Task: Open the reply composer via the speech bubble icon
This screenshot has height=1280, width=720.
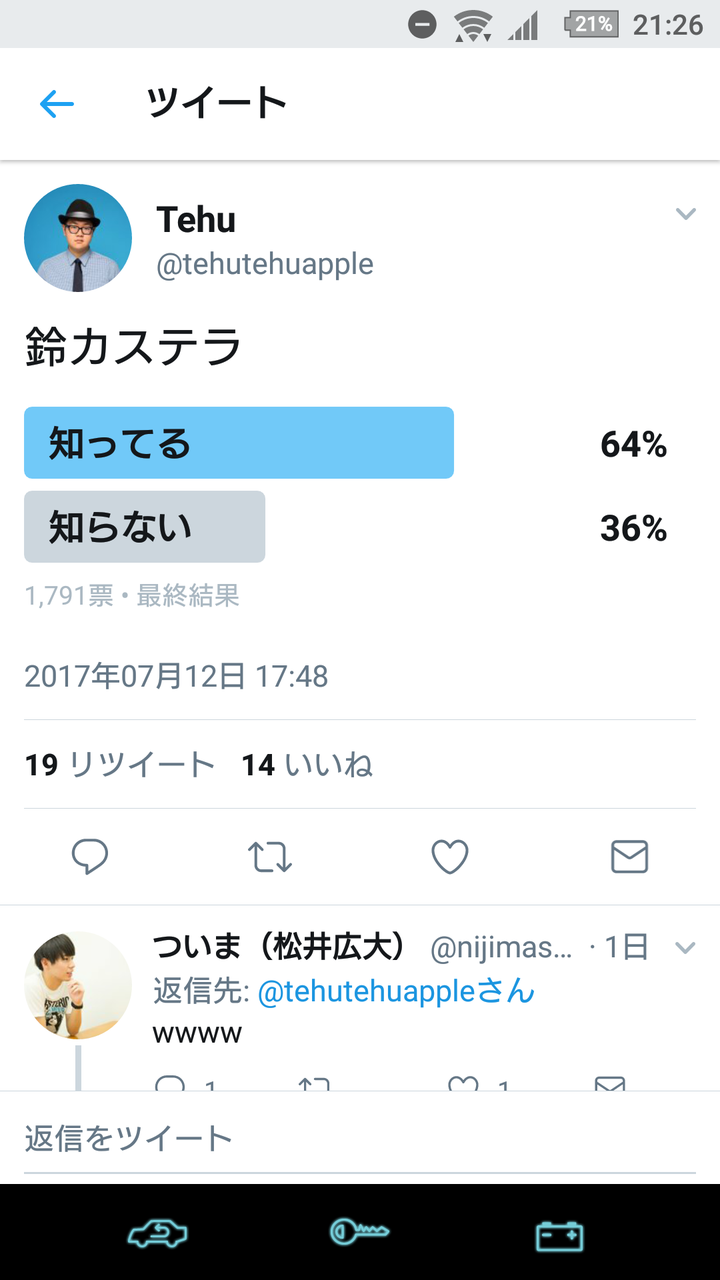Action: click(91, 856)
